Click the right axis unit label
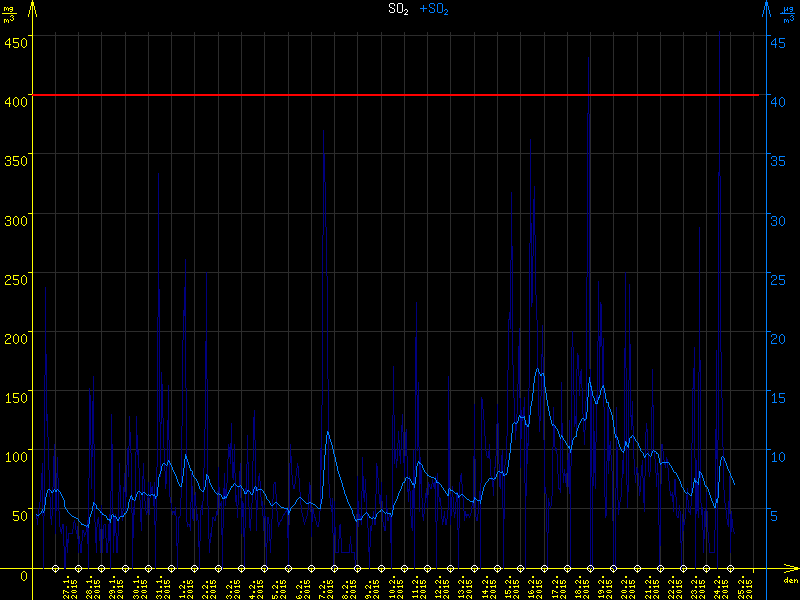Screen dimensions: 800x600 click(788, 13)
